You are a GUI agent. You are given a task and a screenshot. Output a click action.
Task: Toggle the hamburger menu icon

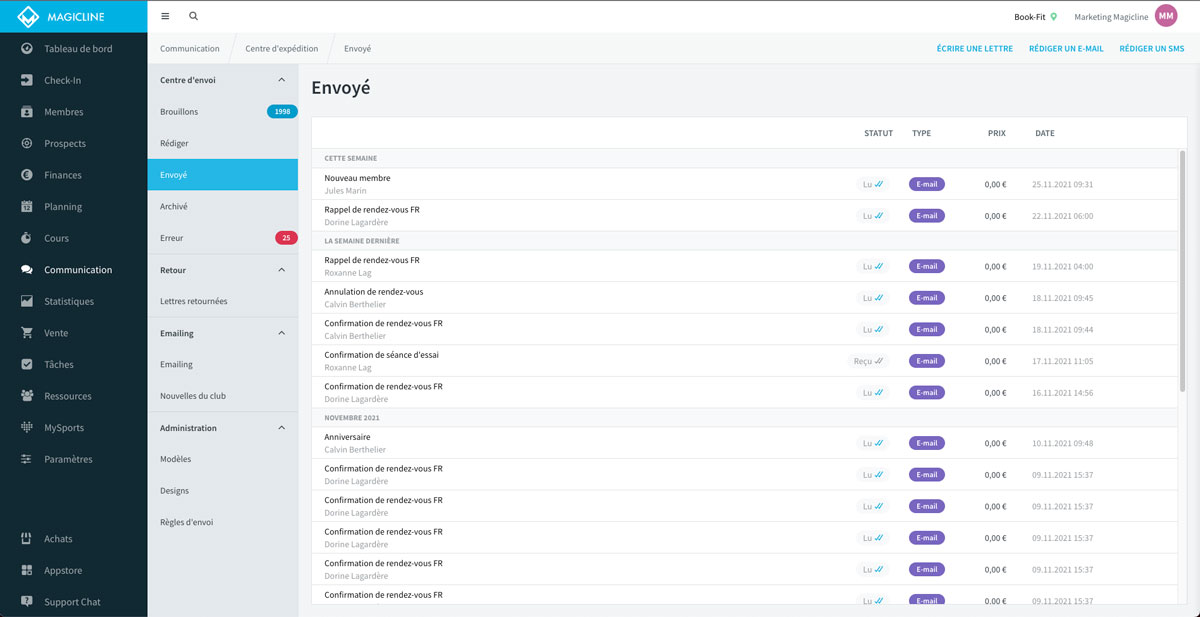tap(165, 16)
